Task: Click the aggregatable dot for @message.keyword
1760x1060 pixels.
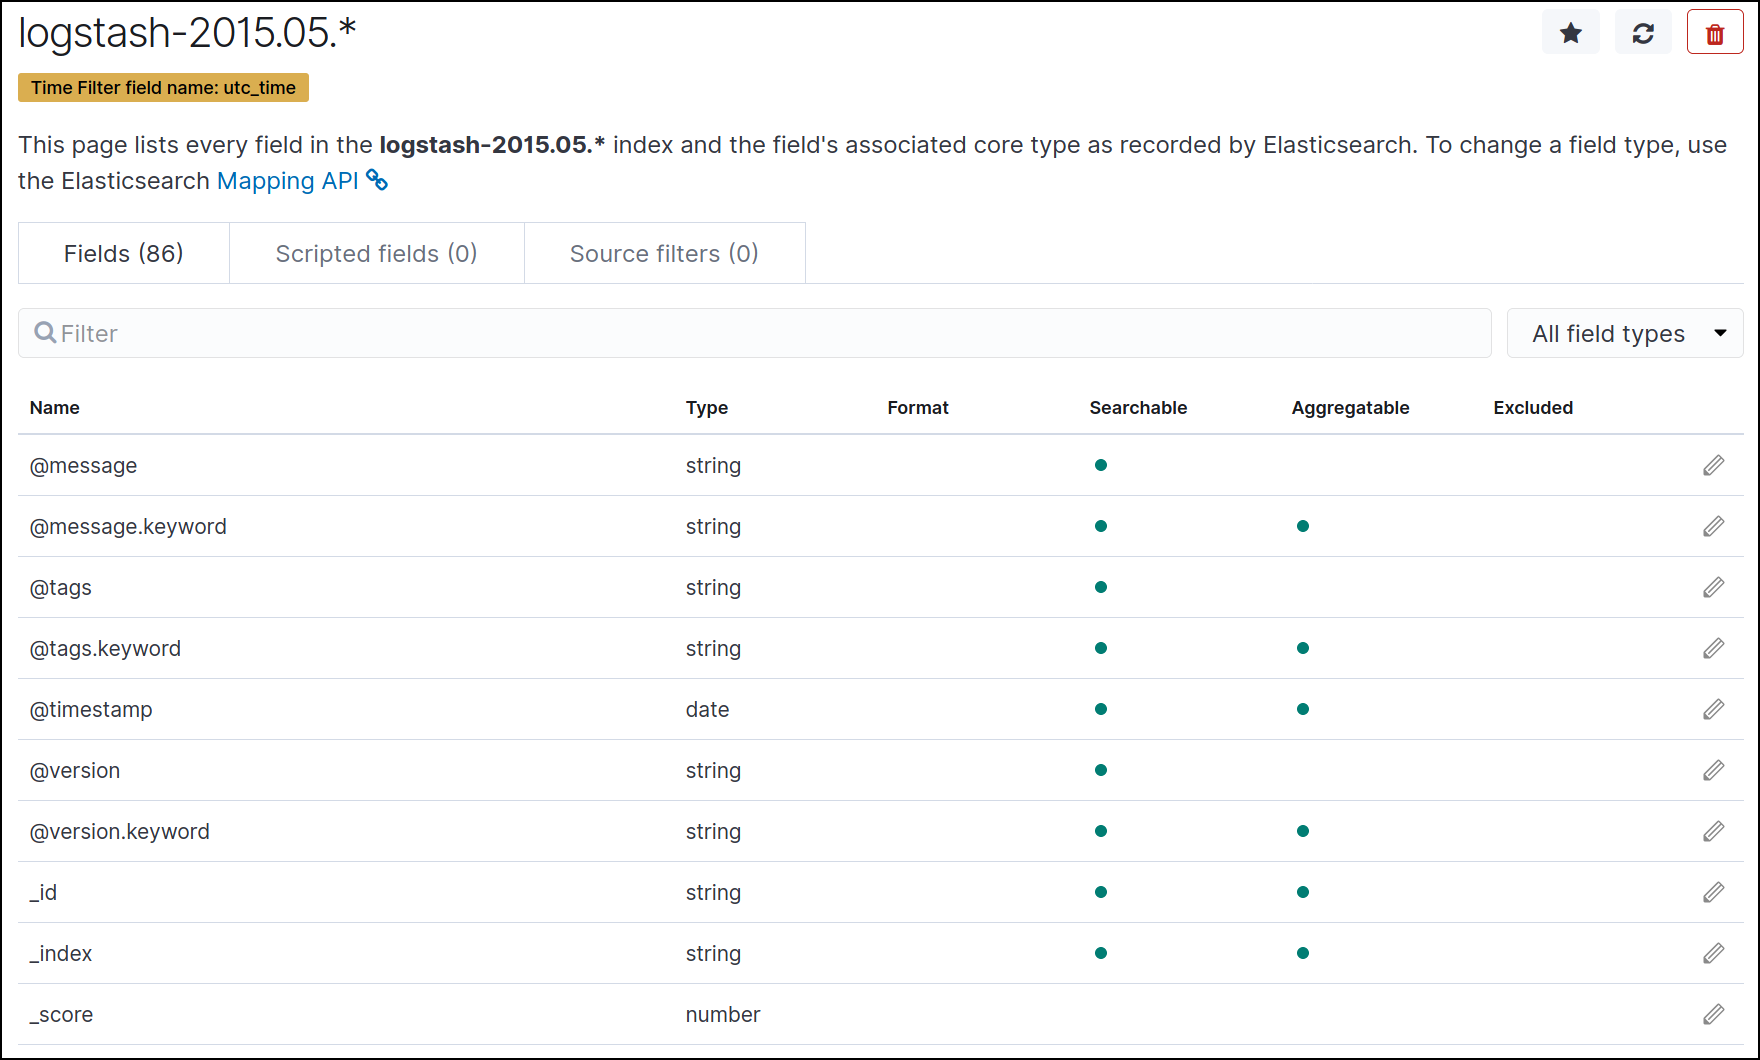Action: click(x=1303, y=526)
